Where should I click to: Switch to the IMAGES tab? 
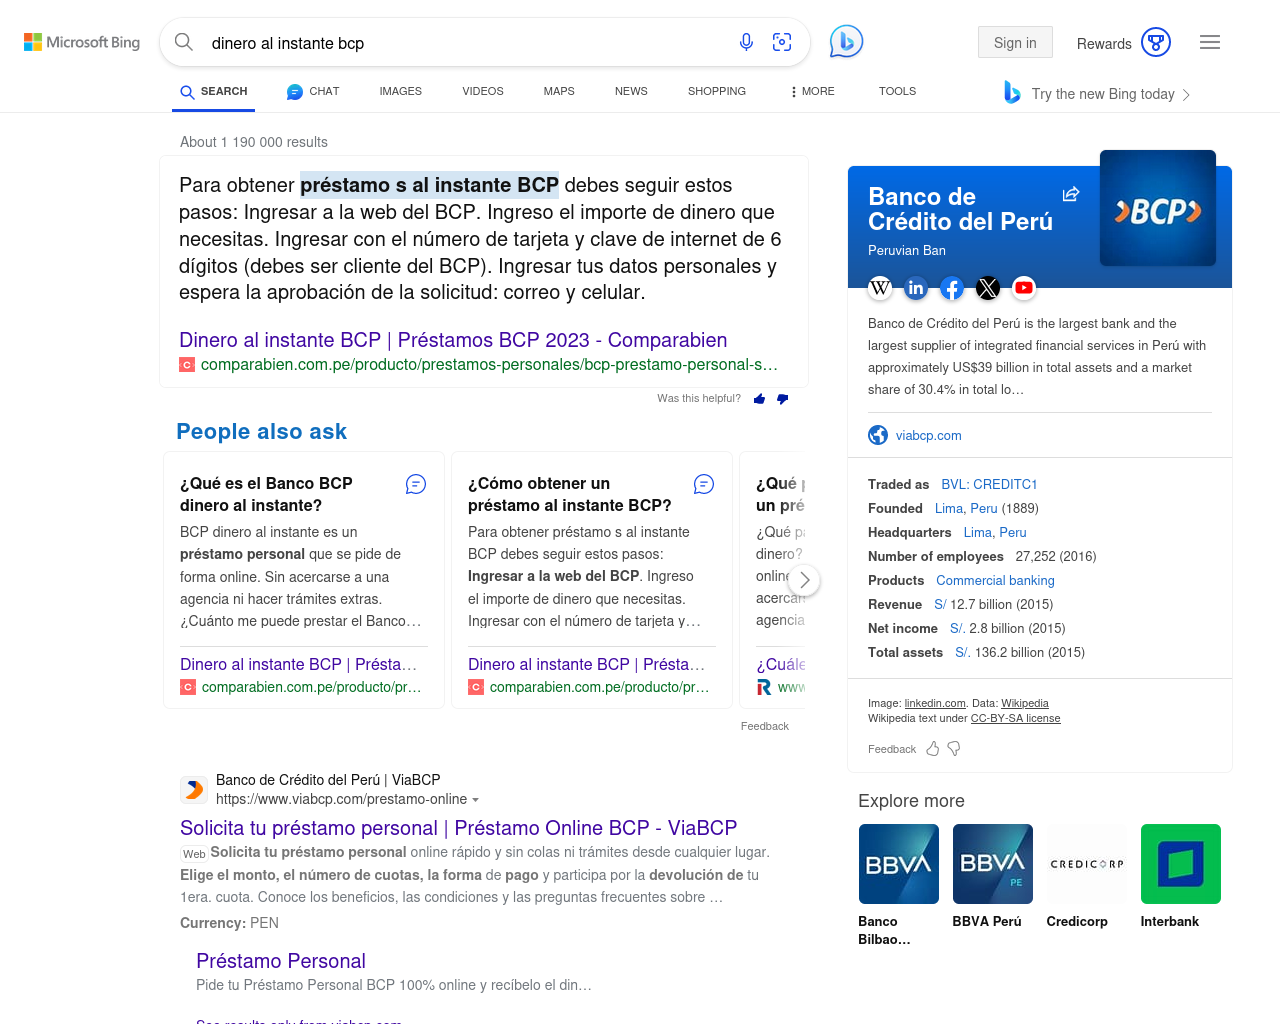pos(401,91)
